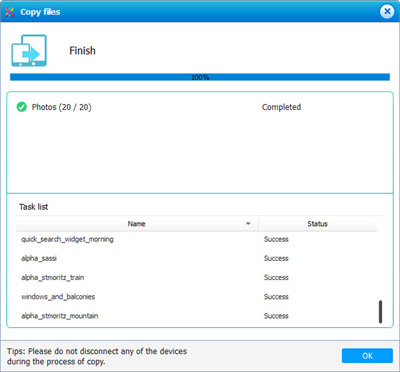Screen dimensions: 400x372
Task: Sort task list by Name column header
Action: click(137, 224)
